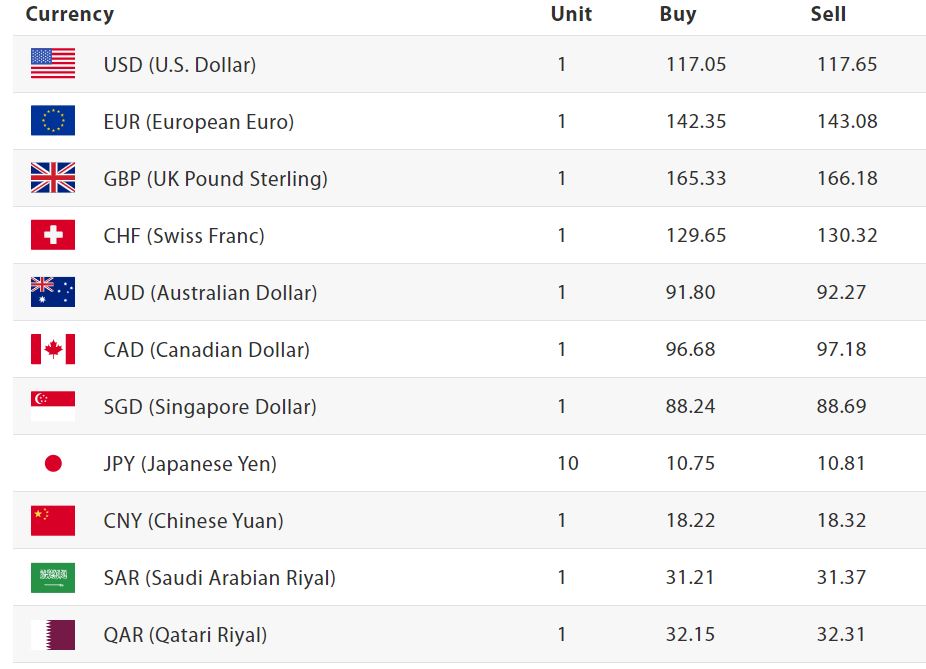Click the Chinese flag icon
Viewport: 926px width, 669px height.
click(53, 520)
